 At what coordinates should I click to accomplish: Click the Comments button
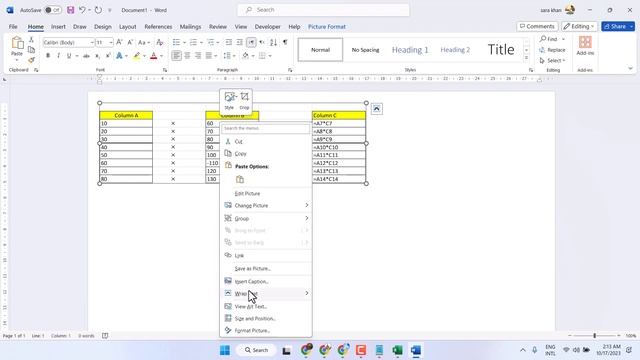click(537, 27)
